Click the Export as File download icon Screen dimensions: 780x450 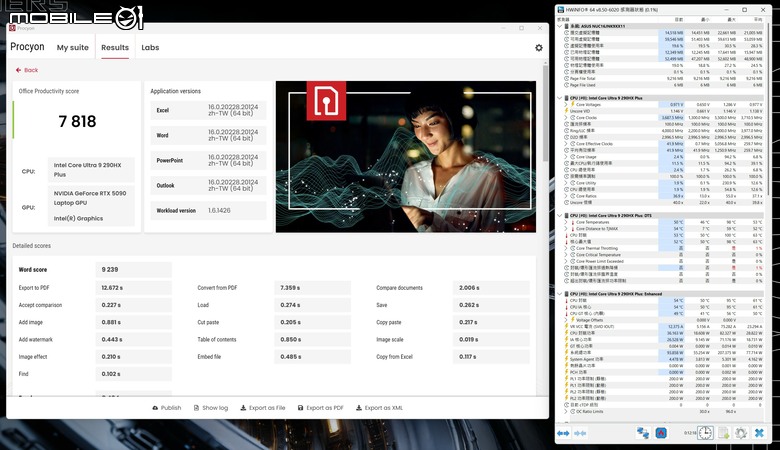243,408
